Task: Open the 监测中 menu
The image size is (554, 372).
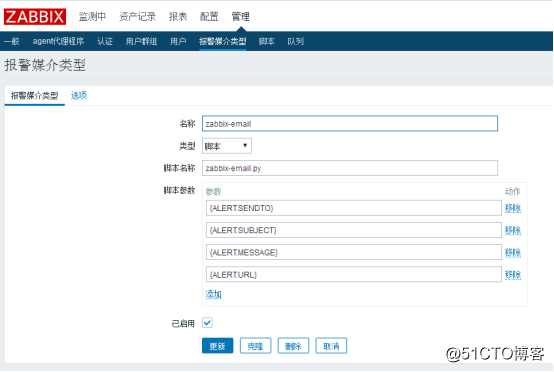Action: pyautogui.click(x=92, y=17)
